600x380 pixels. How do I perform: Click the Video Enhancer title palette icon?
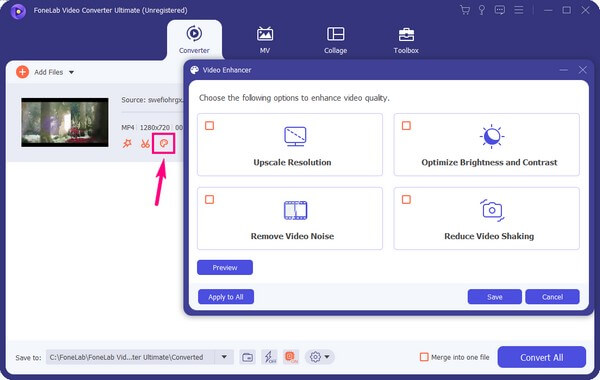(194, 70)
